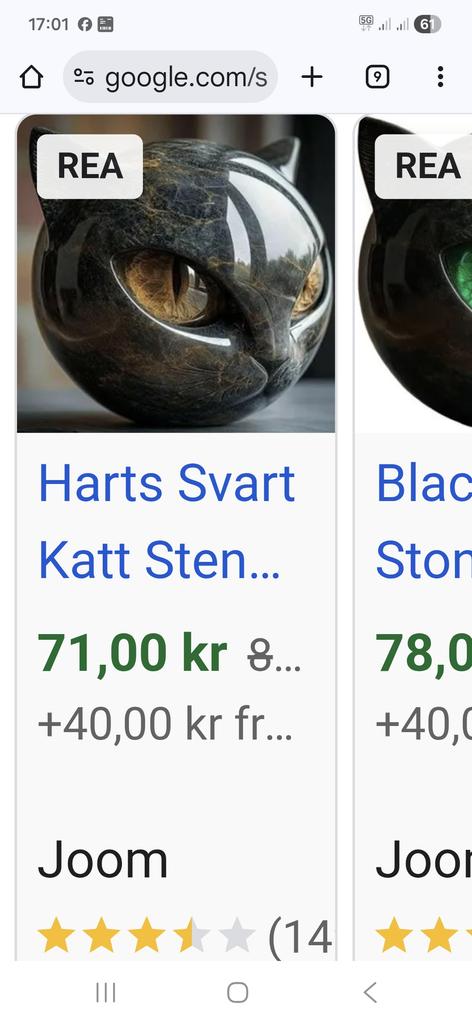Open Harts Svart Katt Sten product link
This screenshot has width=472, height=1024.
tap(166, 522)
